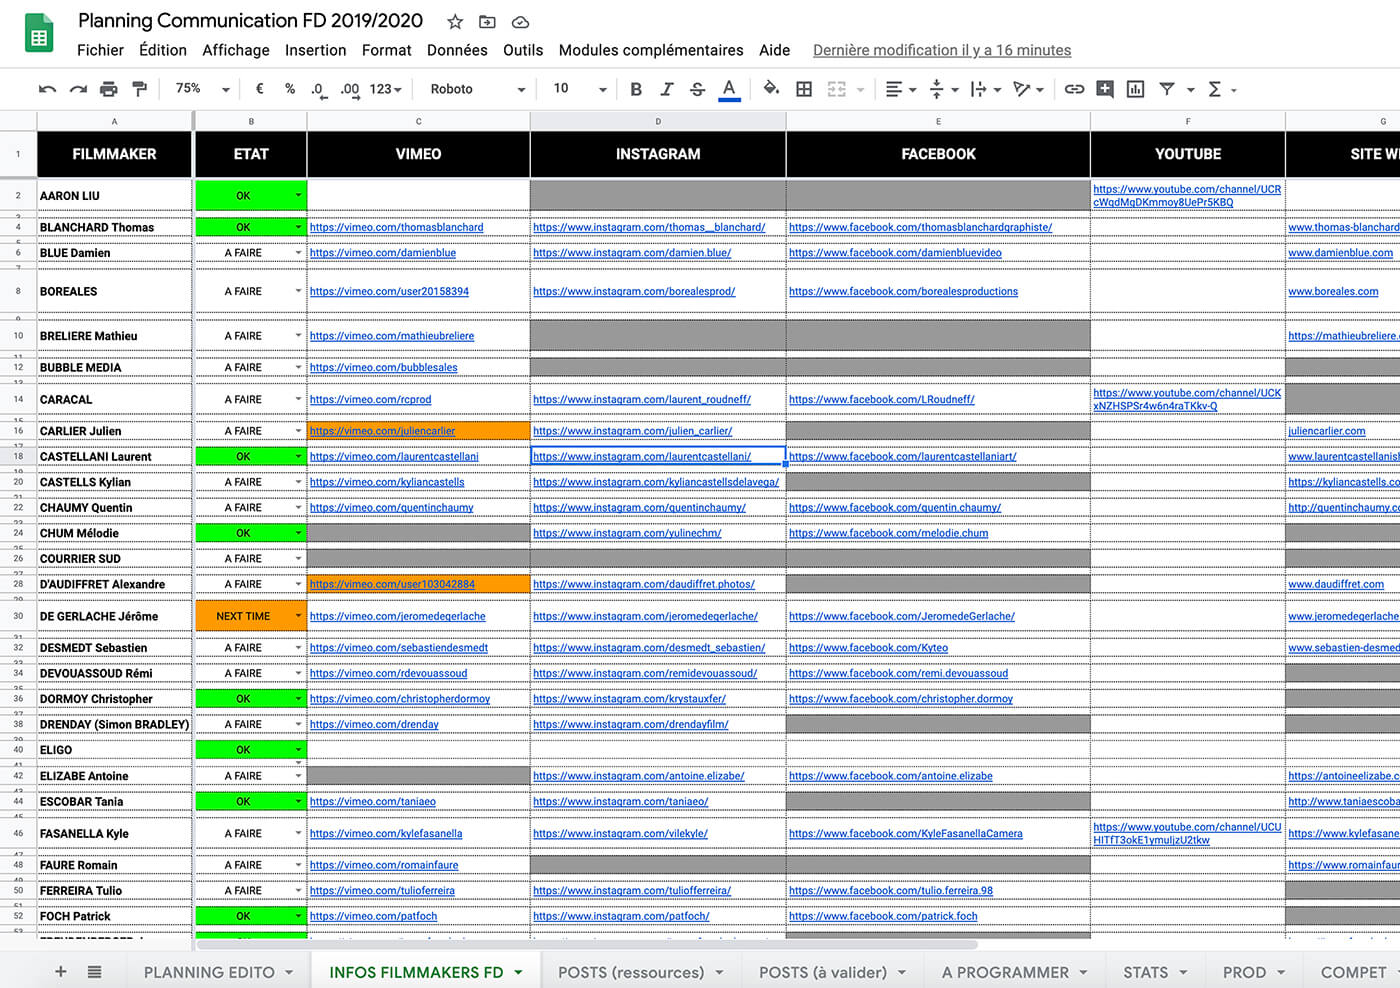Open the text wrapping dropdown
The width and height of the screenshot is (1400, 988).
point(985,89)
